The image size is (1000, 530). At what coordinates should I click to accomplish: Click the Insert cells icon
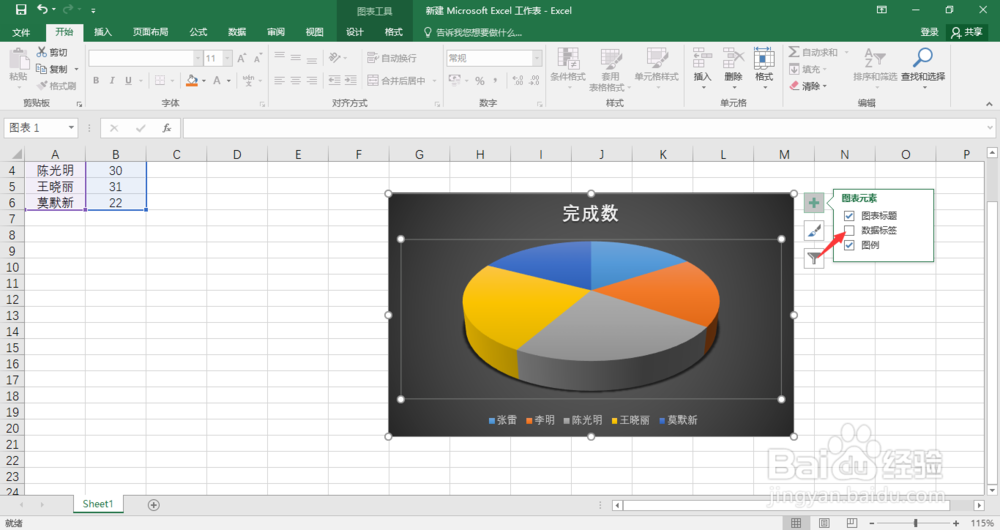(x=702, y=59)
